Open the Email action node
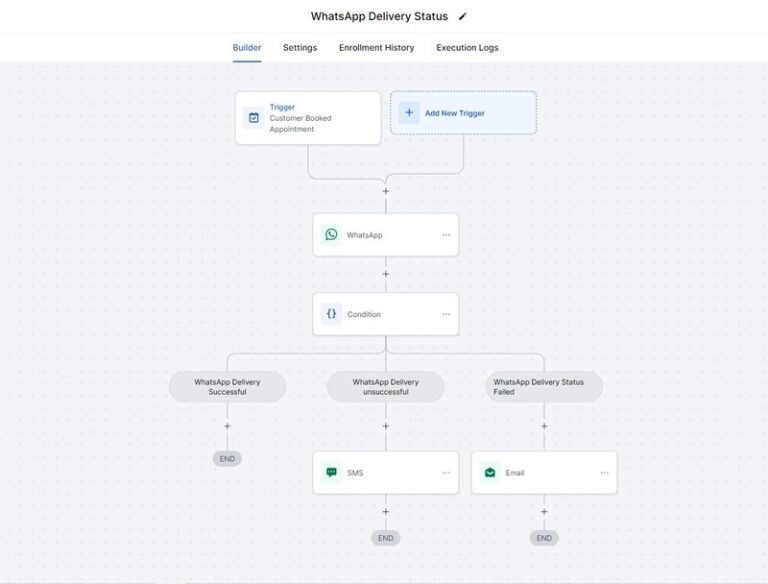The height and width of the screenshot is (584, 768). [544, 473]
